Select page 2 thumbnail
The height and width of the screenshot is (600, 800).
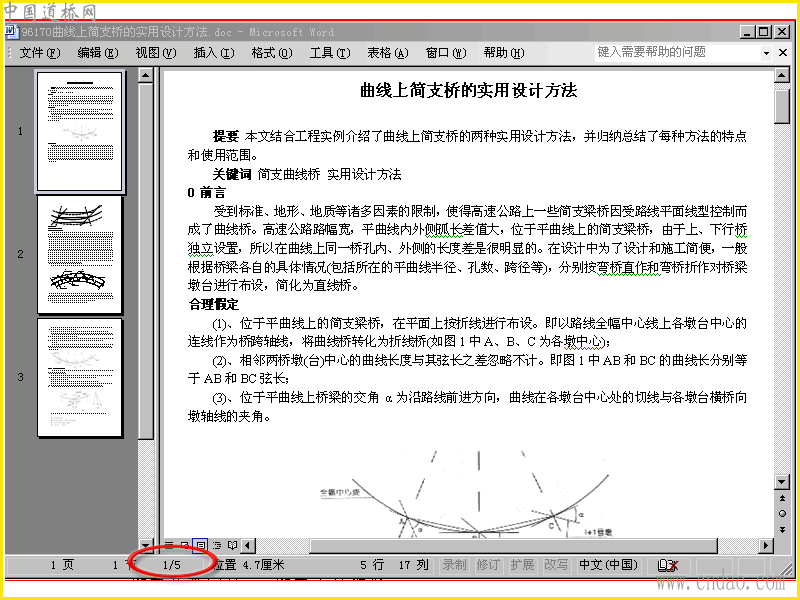80,255
